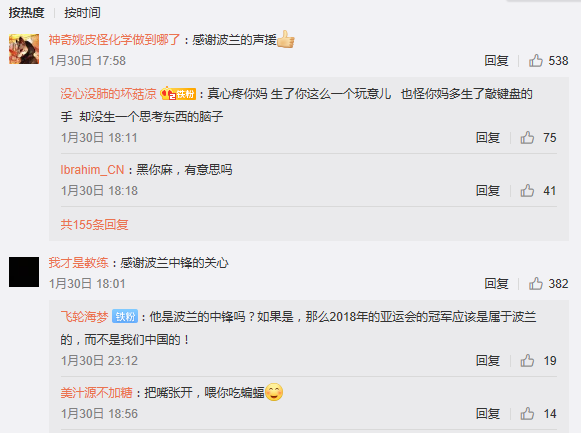Viewport: 581px width, 433px height.
Task: Open profile of 神奇姚皮怪化学做到哪了
Action: pyautogui.click(x=114, y=40)
